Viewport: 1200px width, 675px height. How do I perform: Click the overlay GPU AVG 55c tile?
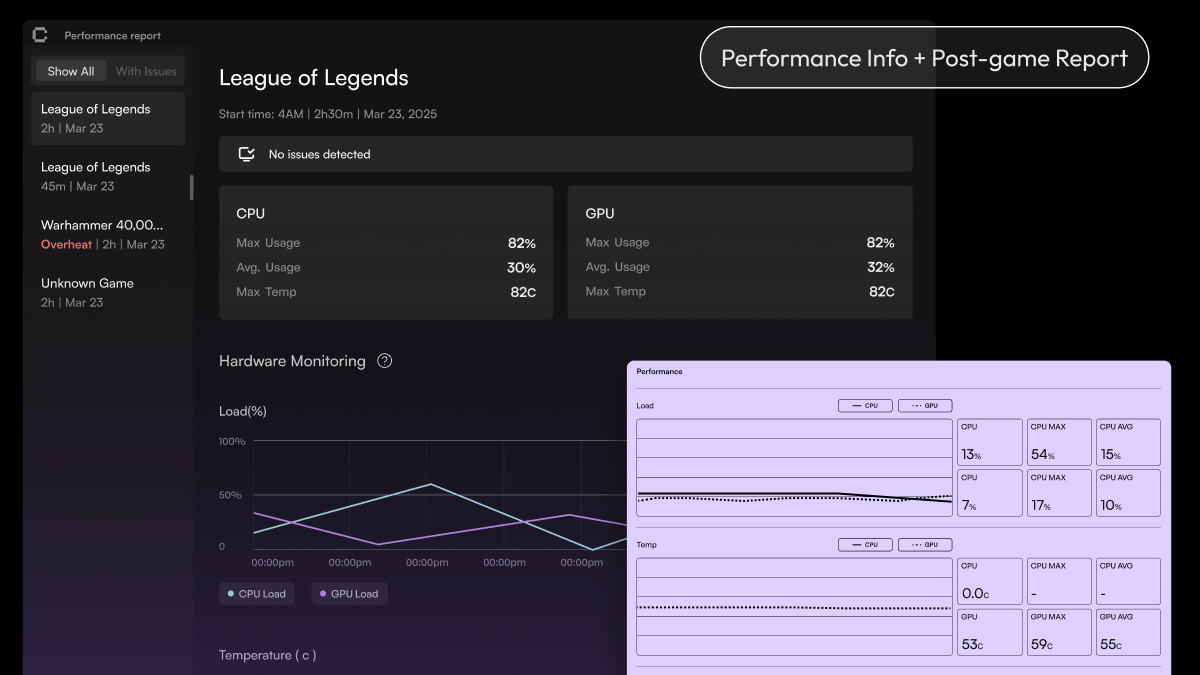click(x=1128, y=632)
